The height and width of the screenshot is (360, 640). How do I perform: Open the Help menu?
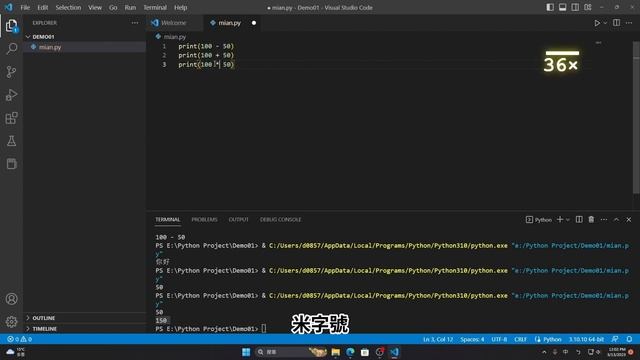(x=180, y=7)
